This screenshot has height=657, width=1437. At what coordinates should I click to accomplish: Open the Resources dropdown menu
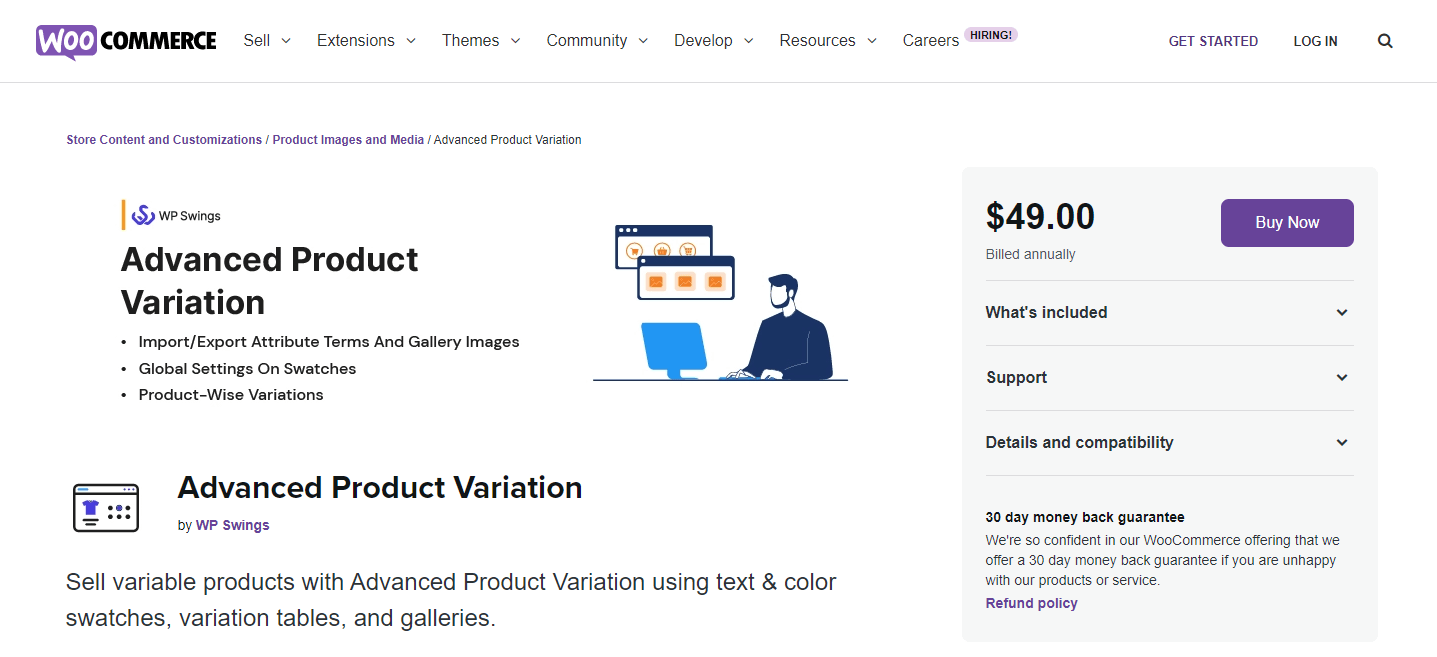point(828,41)
